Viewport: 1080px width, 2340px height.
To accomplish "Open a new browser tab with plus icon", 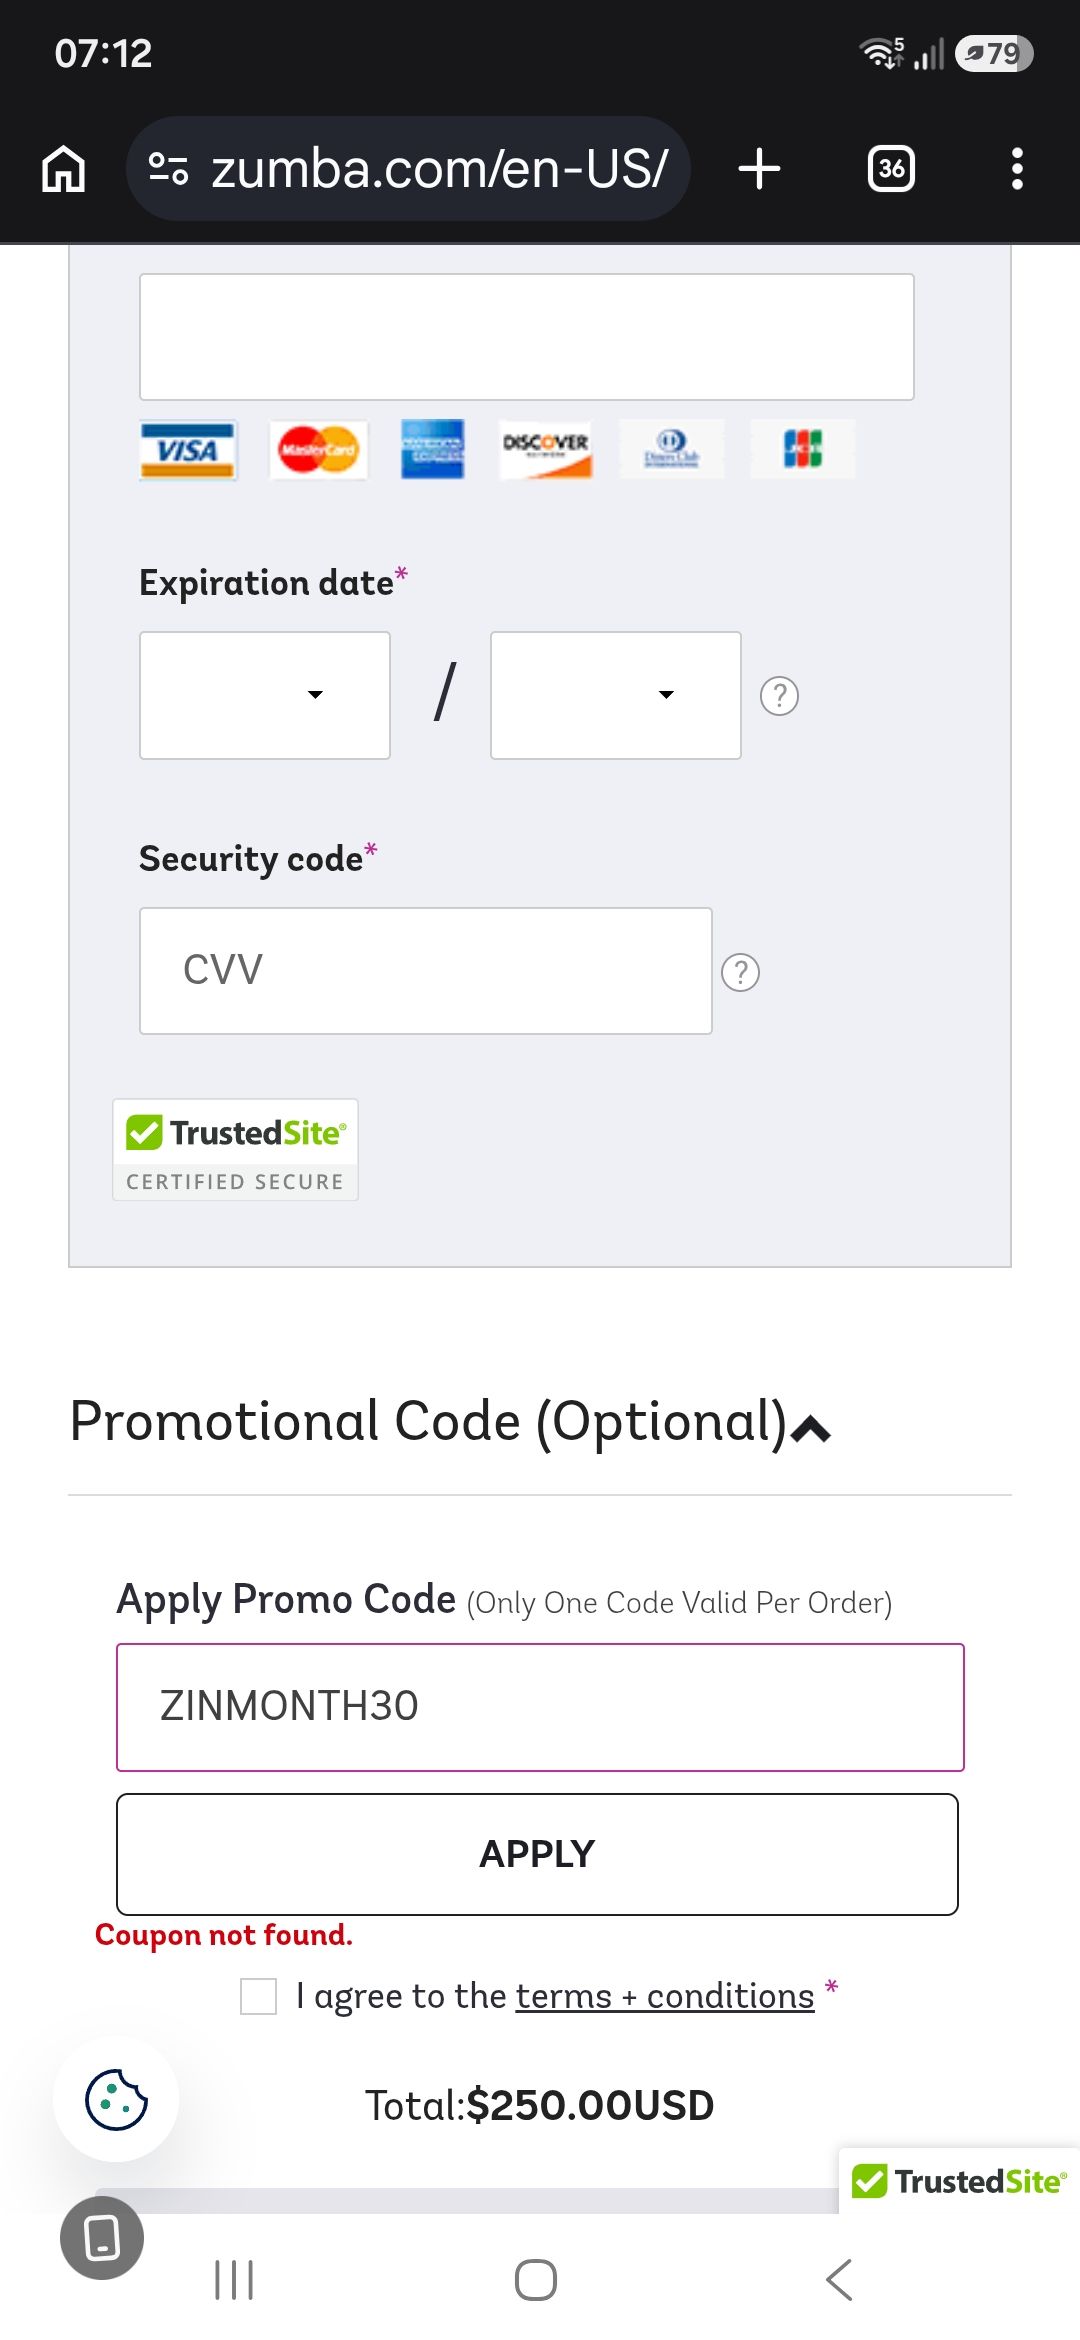I will point(759,168).
